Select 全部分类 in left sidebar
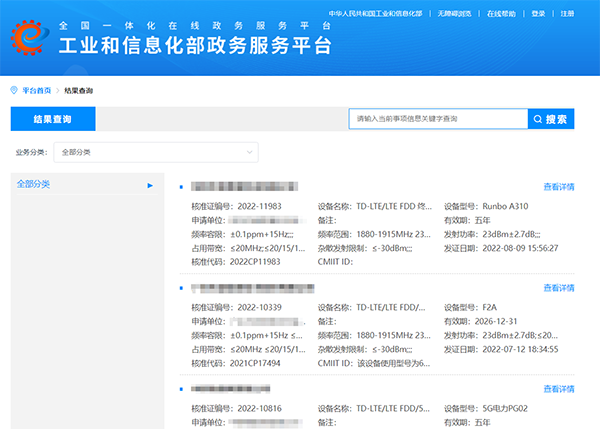The height and width of the screenshot is (429, 600). (x=34, y=185)
